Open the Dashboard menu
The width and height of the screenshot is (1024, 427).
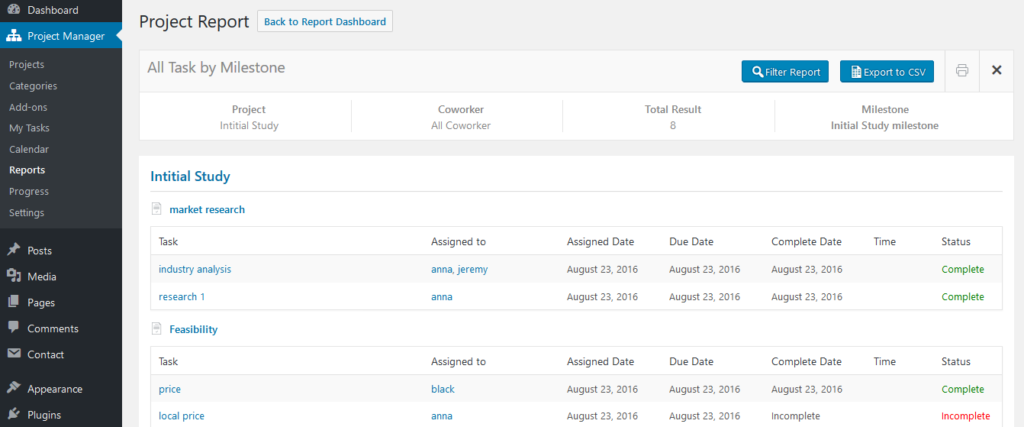[x=53, y=10]
